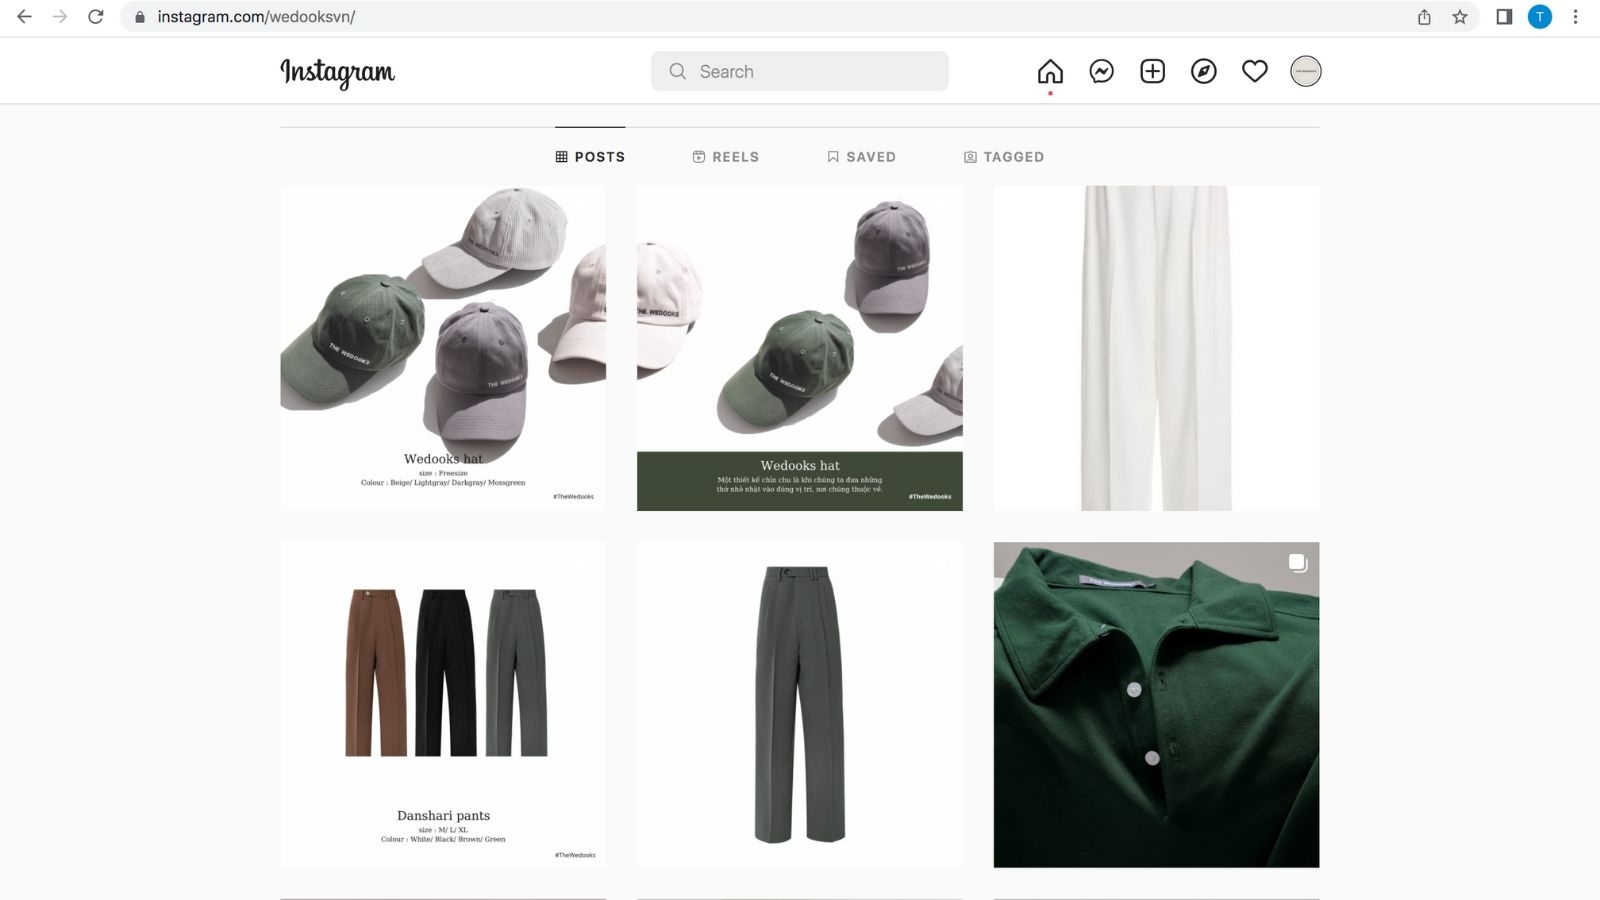Switch to the SAVED tab
This screenshot has height=900, width=1600.
861,157
